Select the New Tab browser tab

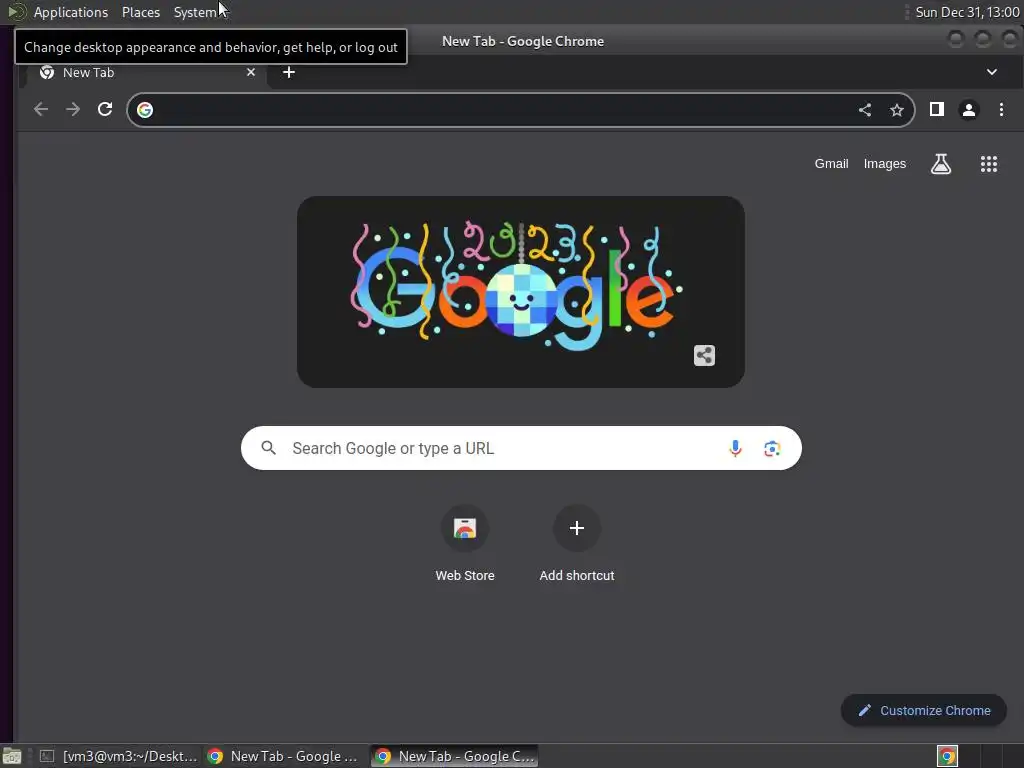(x=144, y=72)
